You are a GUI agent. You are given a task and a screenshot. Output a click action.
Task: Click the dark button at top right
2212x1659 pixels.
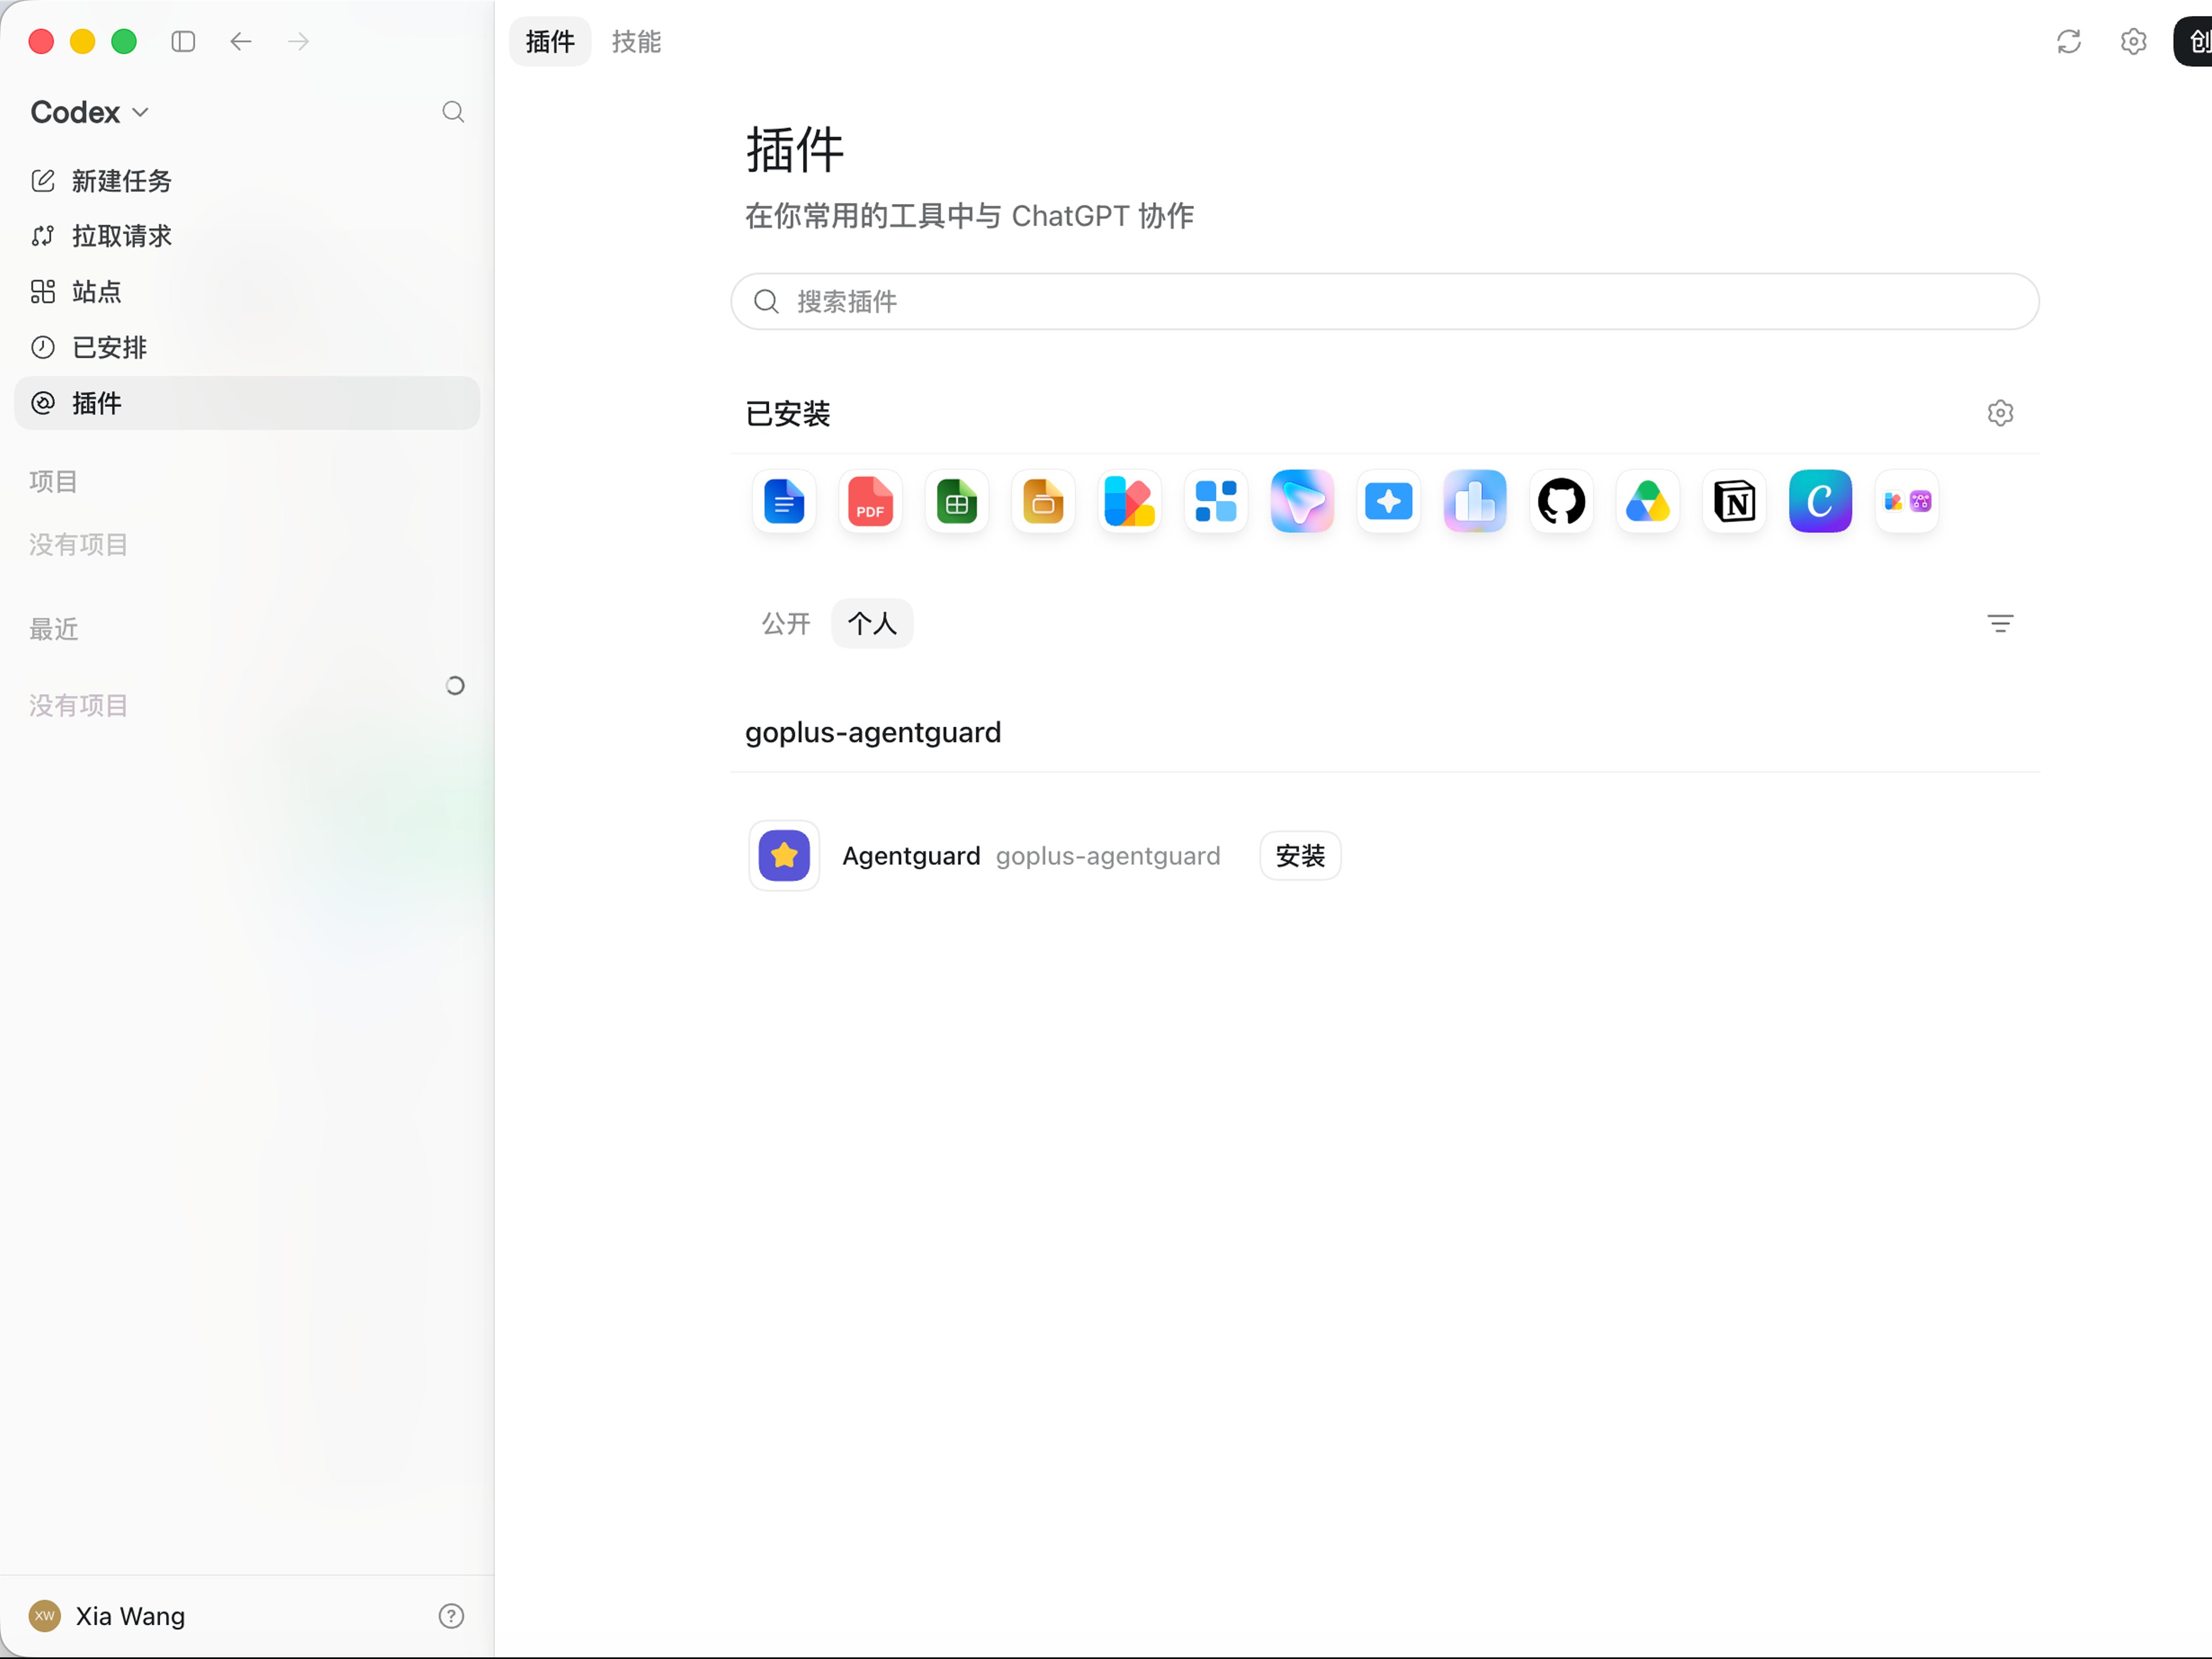point(2194,41)
